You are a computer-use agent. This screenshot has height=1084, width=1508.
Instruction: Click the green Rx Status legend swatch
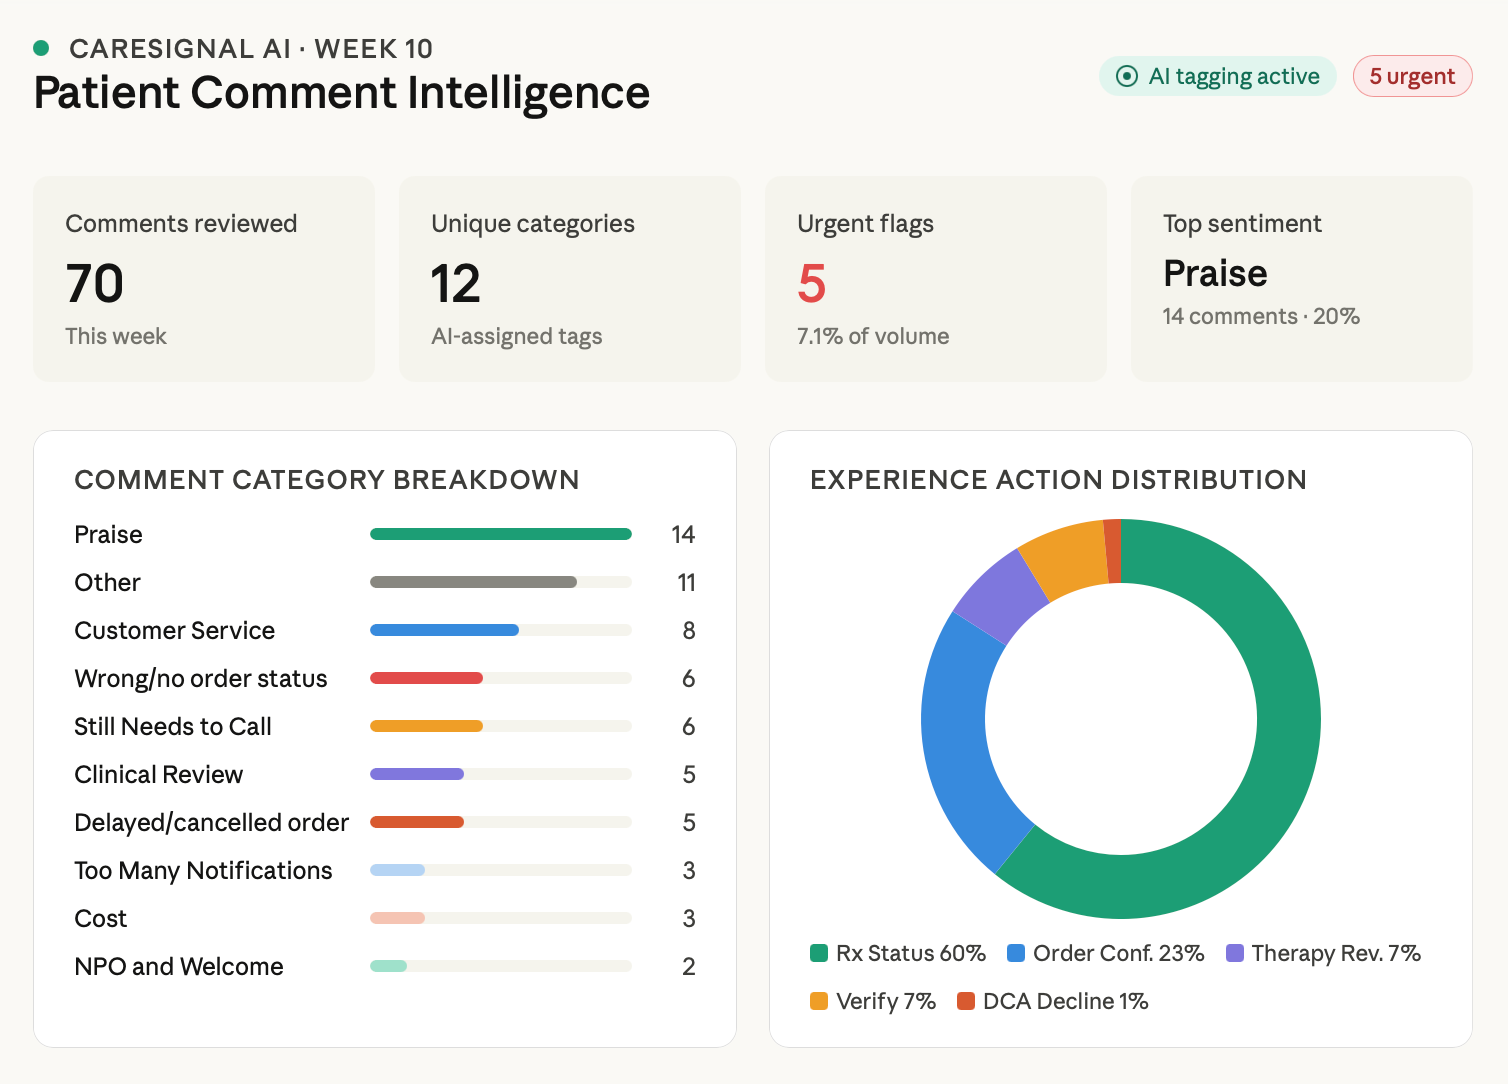(x=819, y=953)
